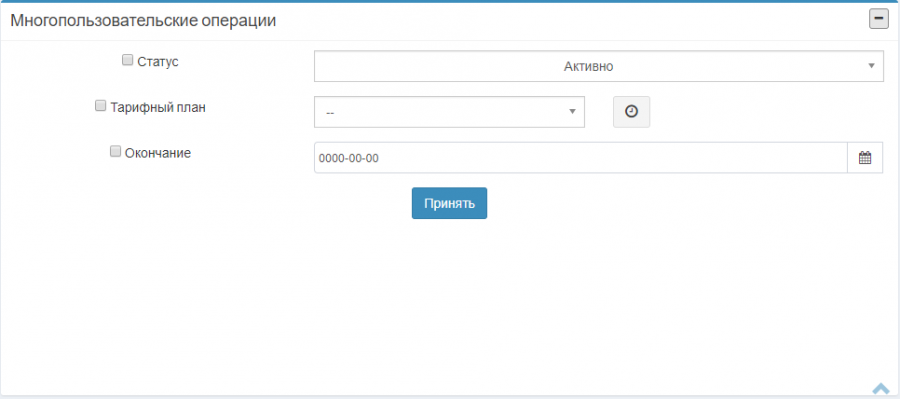Click the Тарифный план label text
900x399 pixels.
(158, 107)
